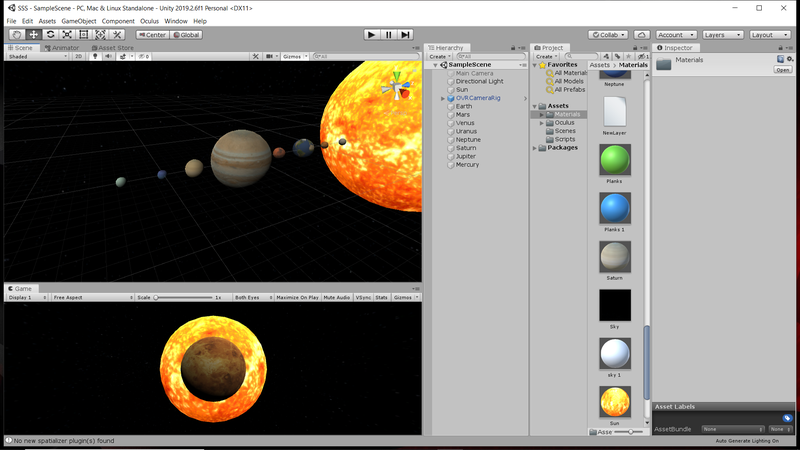The height and width of the screenshot is (450, 800).
Task: Select the Rect transform tool
Action: tap(84, 34)
